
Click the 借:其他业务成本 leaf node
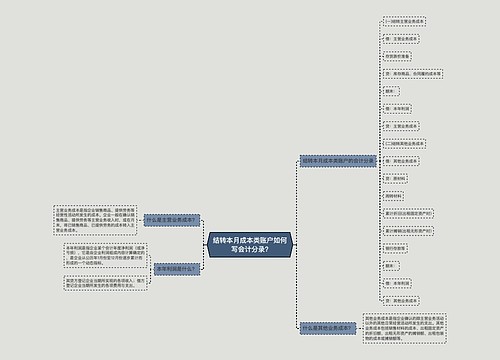coord(401,161)
